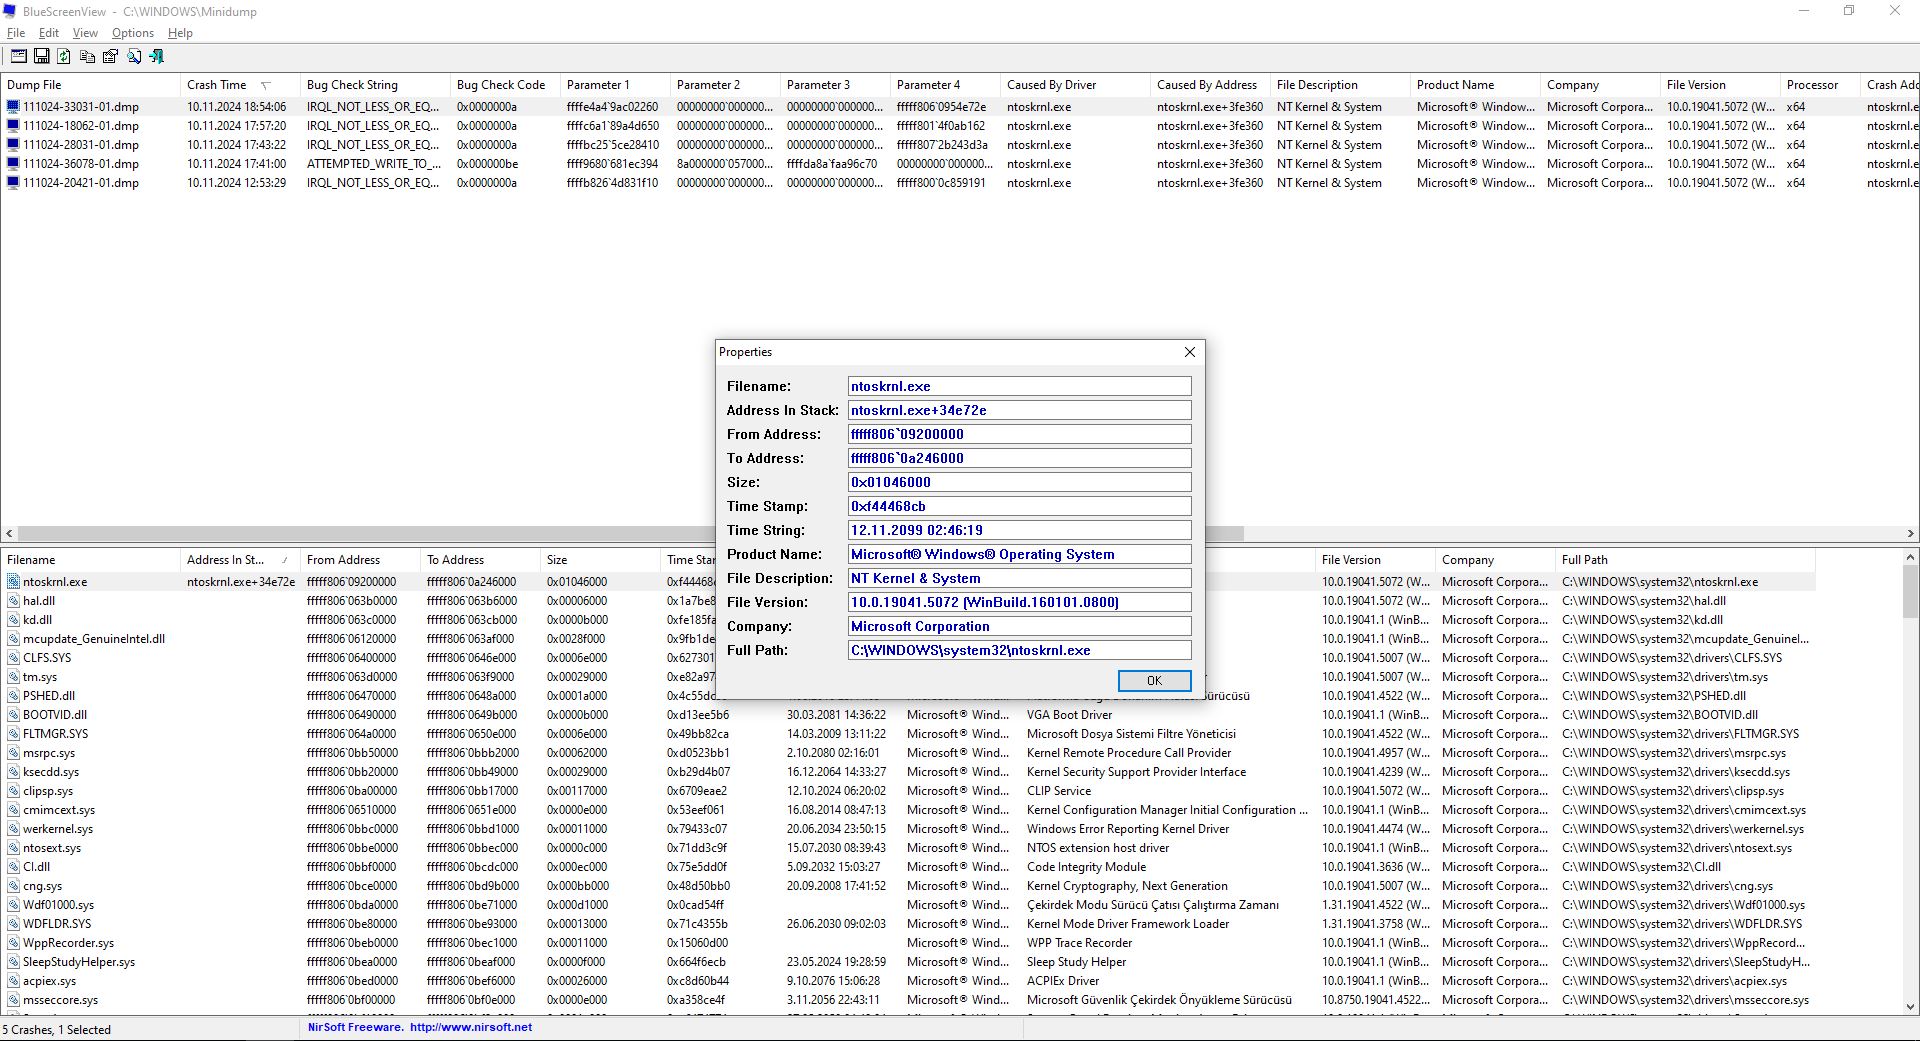
Task: Click the icon beside 111024-18062-01.dmp
Action: [x=13, y=126]
